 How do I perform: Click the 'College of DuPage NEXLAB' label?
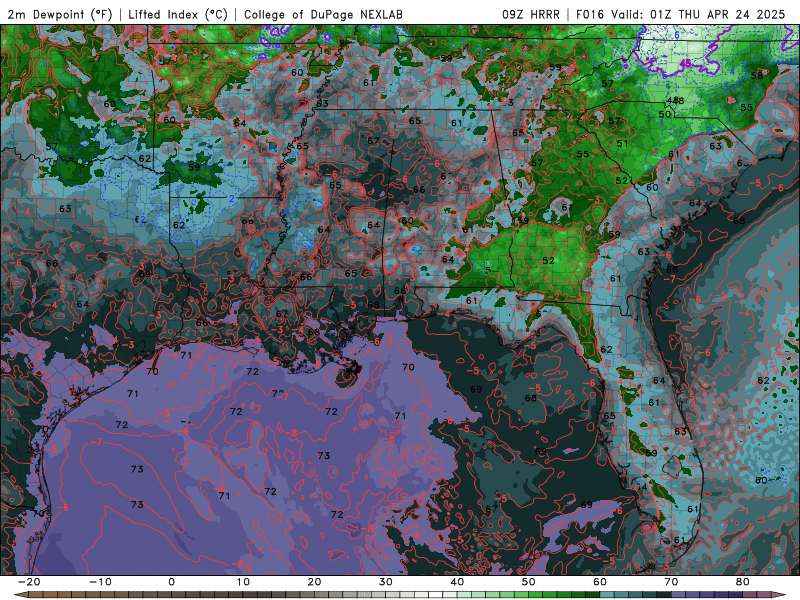pyautogui.click(x=323, y=14)
